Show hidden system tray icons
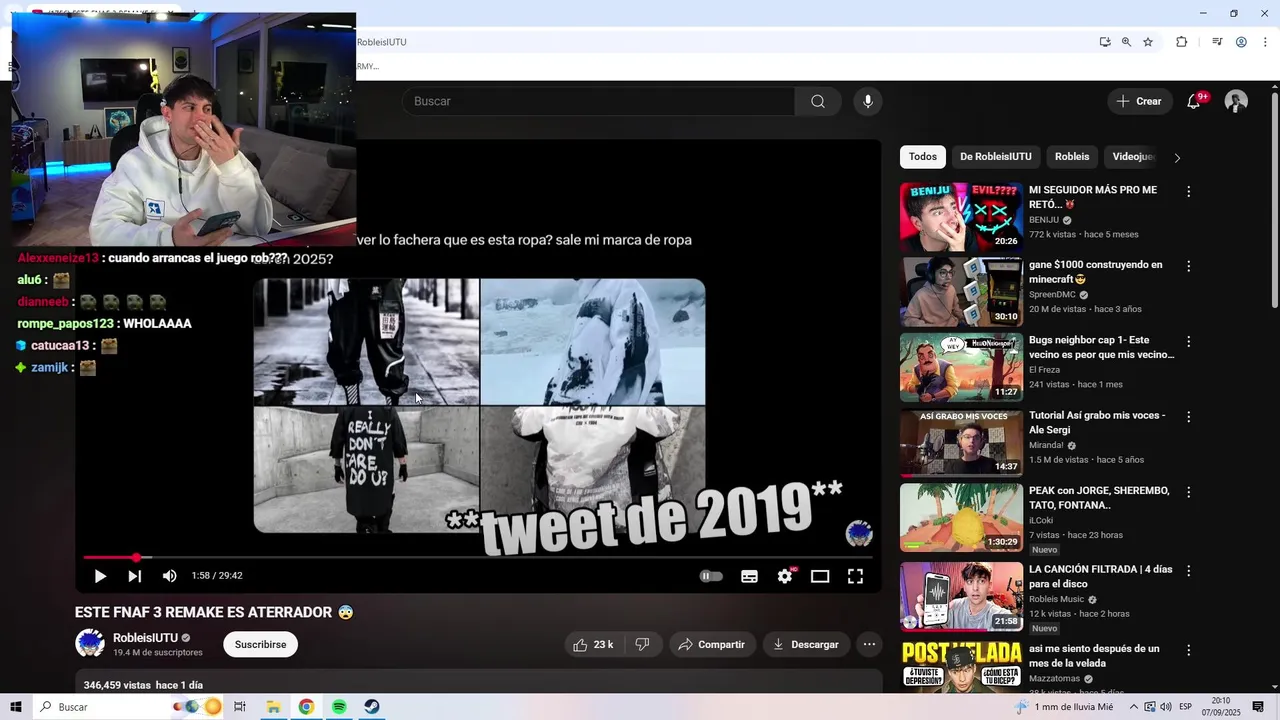Image resolution: width=1280 pixels, height=720 pixels. coord(1133,707)
